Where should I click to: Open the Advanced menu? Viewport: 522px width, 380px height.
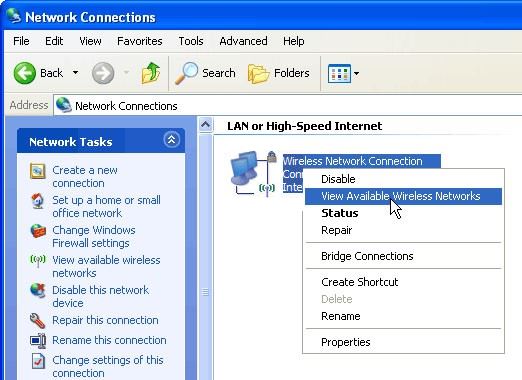(243, 41)
